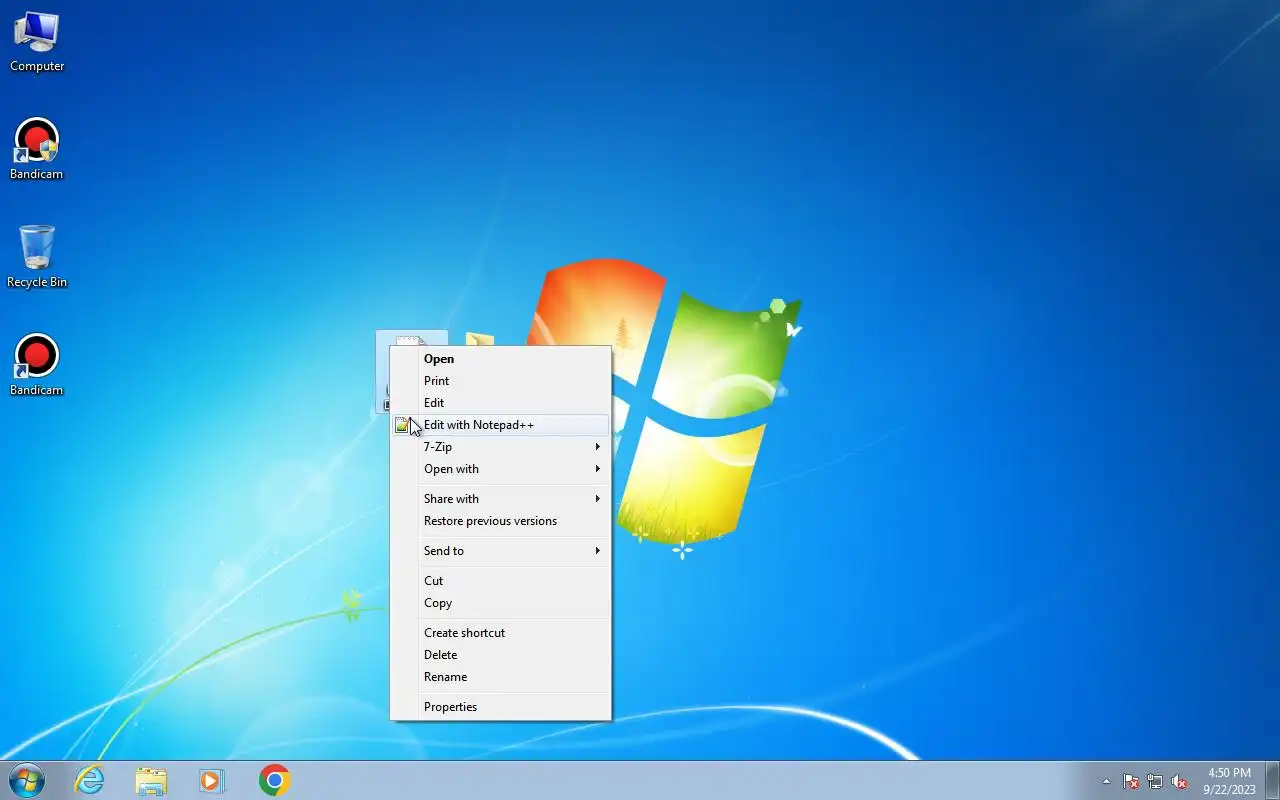The height and width of the screenshot is (800, 1280).
Task: Click the network status tray icon
Action: 1155,781
